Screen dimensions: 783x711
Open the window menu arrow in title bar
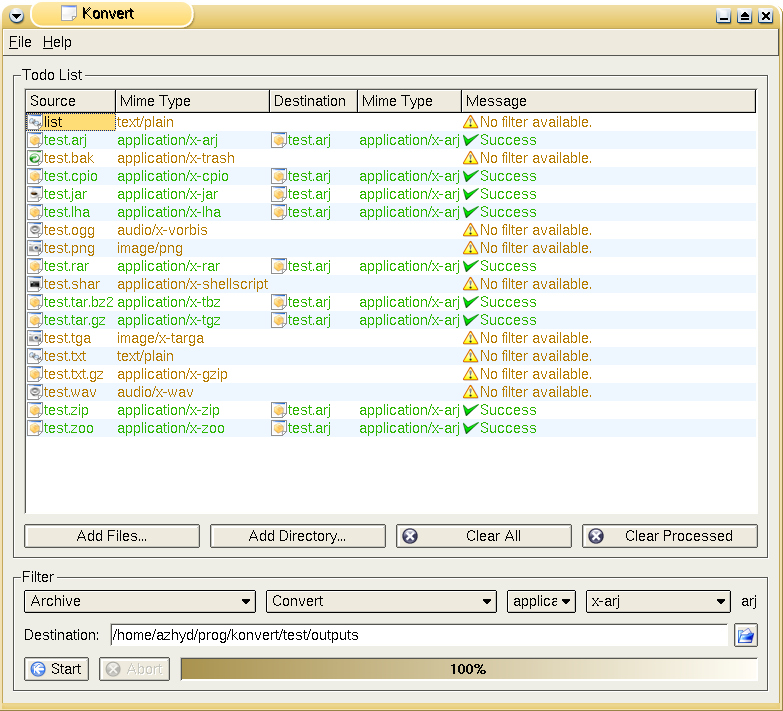[x=16, y=16]
